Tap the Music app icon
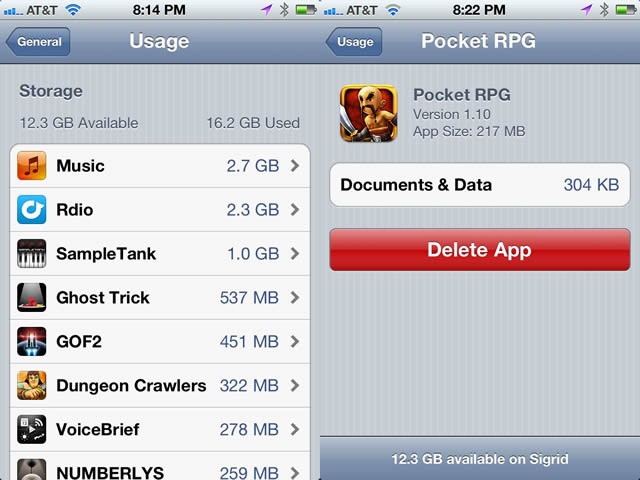This screenshot has height=480, width=640. (31, 166)
